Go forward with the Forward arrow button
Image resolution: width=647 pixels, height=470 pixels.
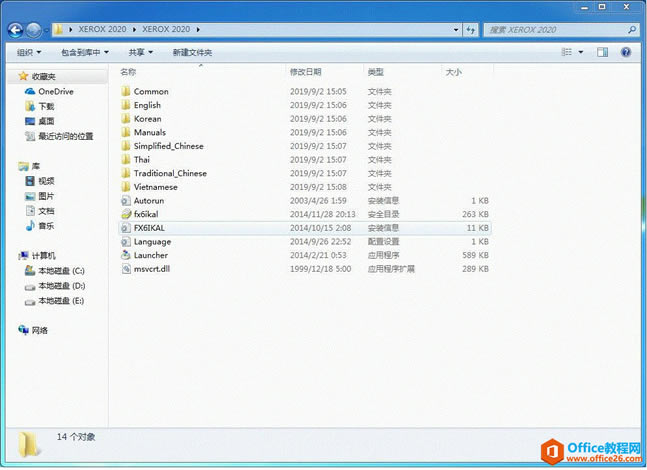coord(33,30)
